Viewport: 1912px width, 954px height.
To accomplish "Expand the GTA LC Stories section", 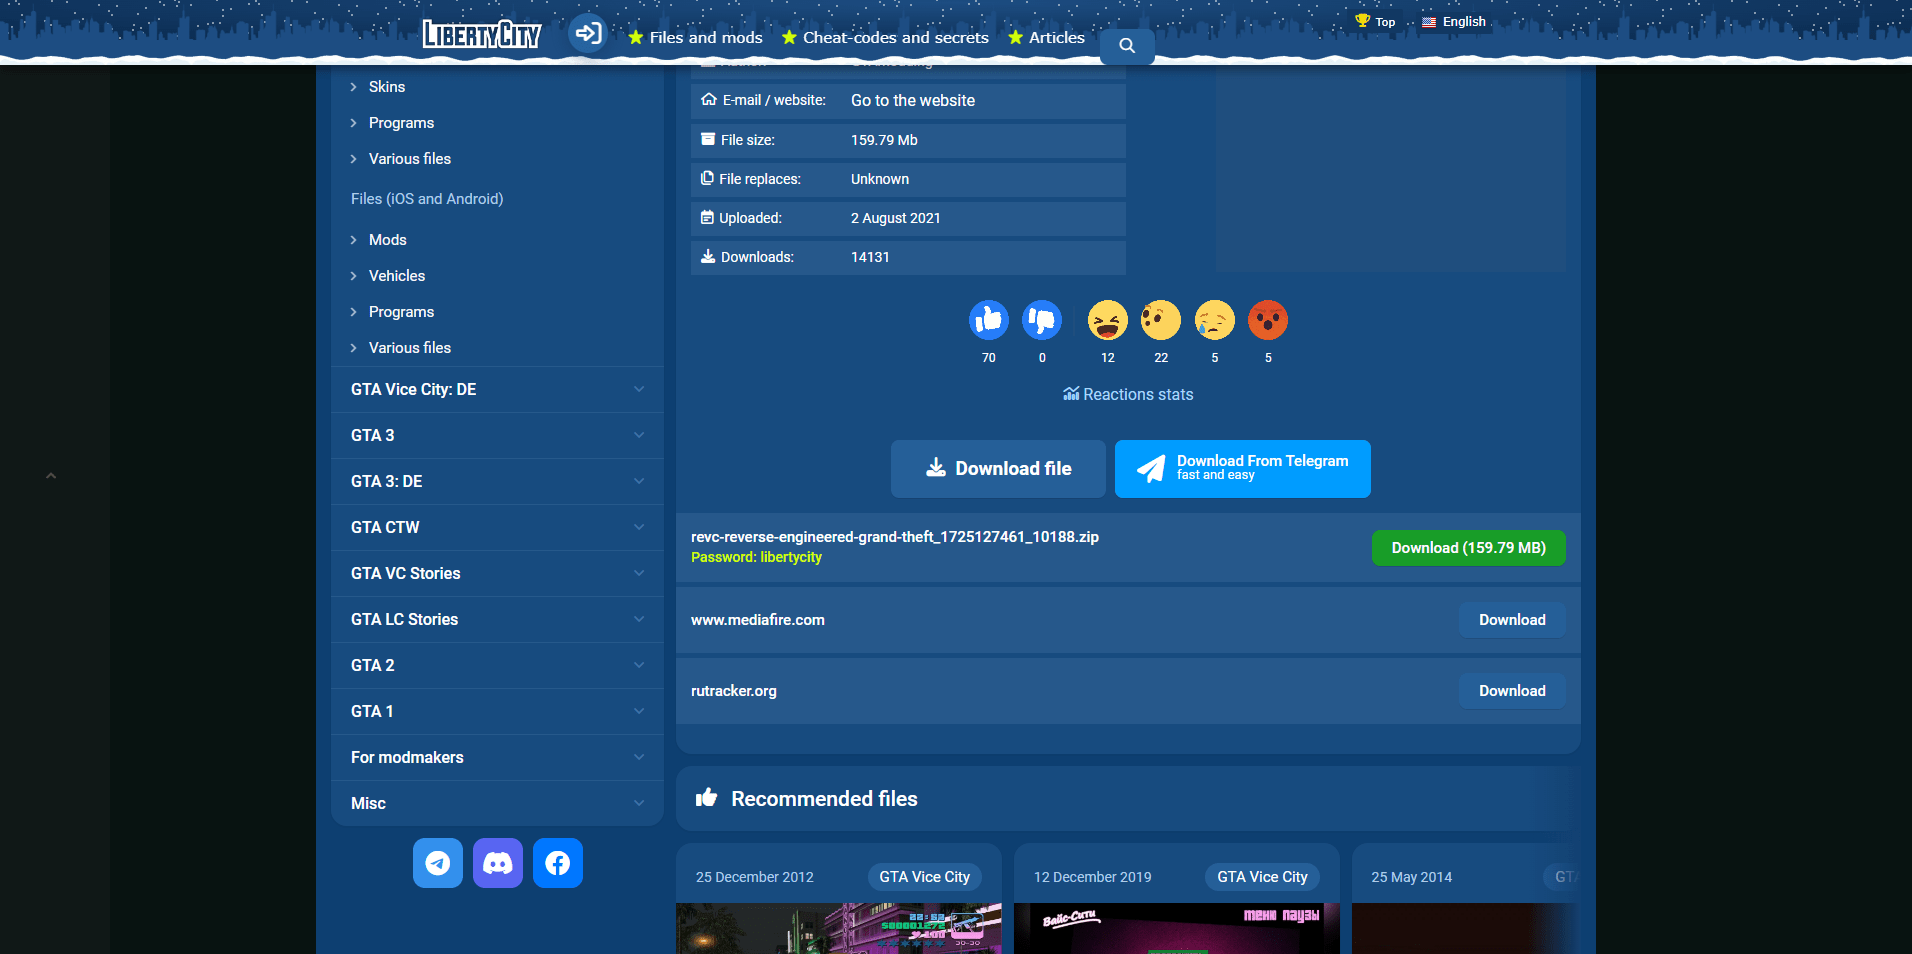I will pos(497,620).
